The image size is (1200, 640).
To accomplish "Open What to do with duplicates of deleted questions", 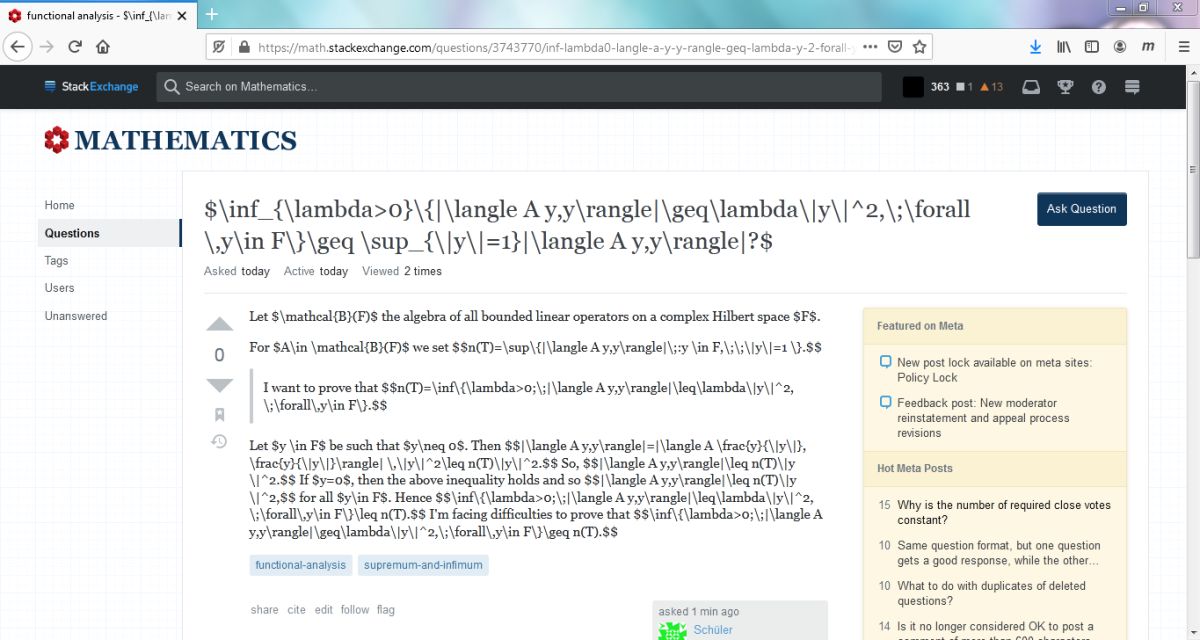I will [991, 594].
